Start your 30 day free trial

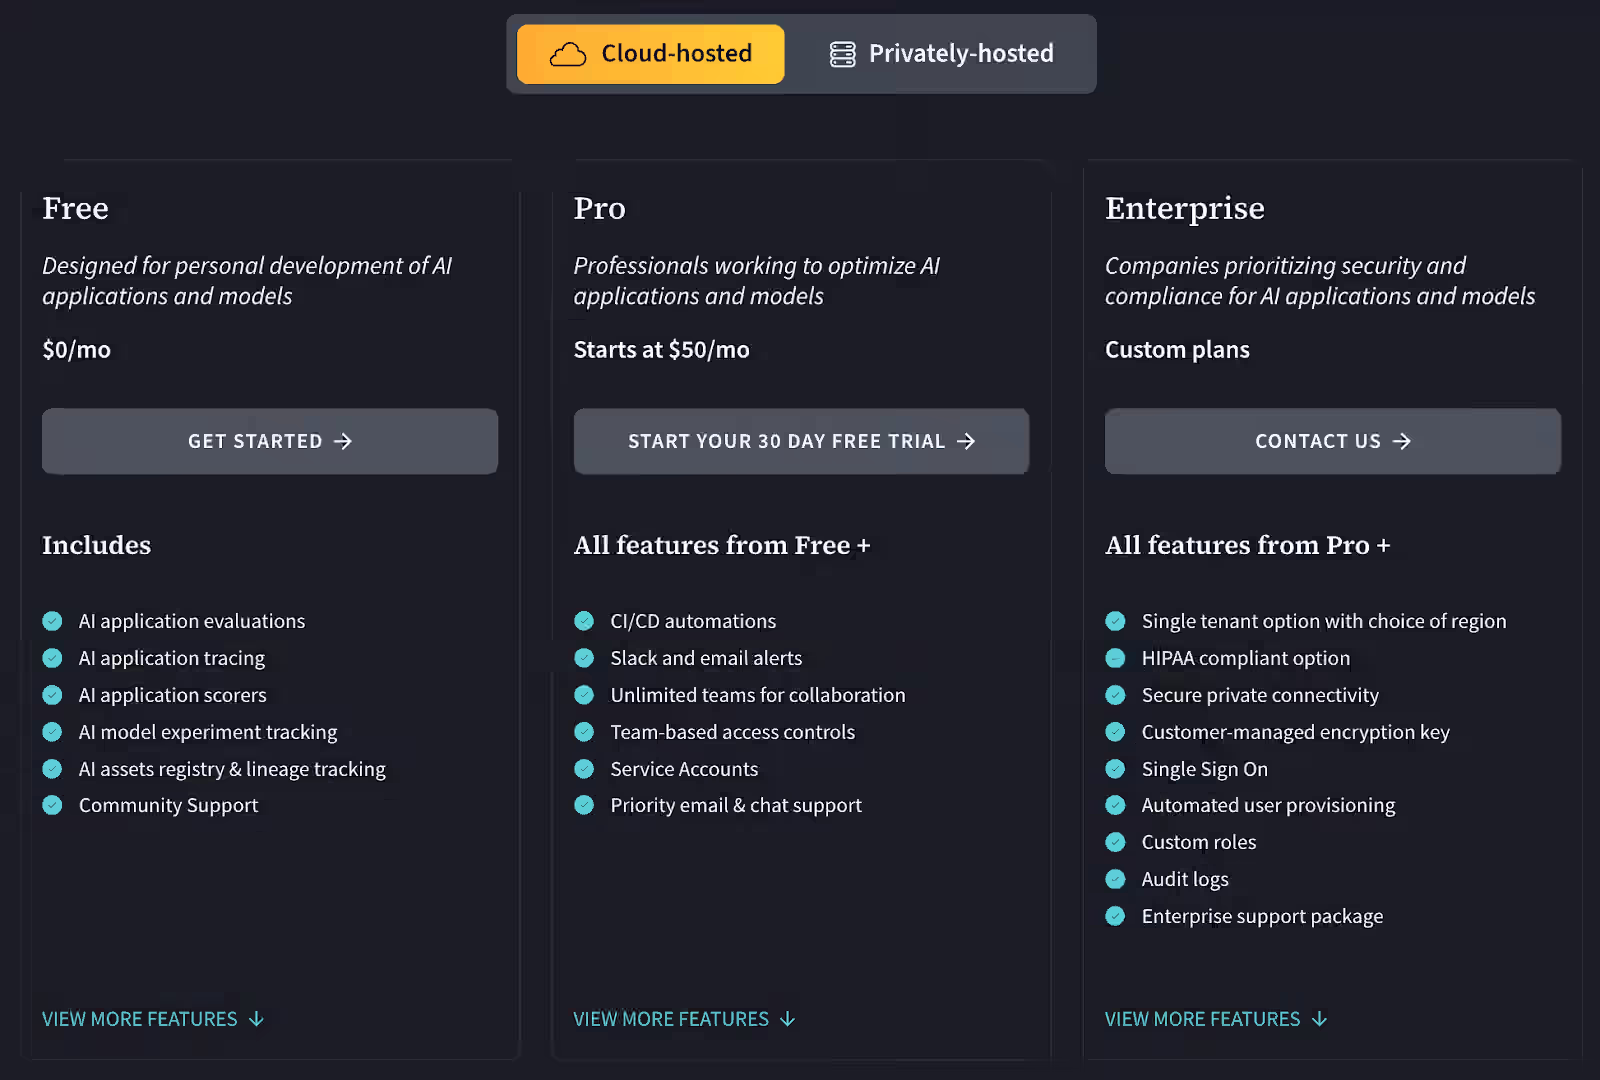pos(800,441)
